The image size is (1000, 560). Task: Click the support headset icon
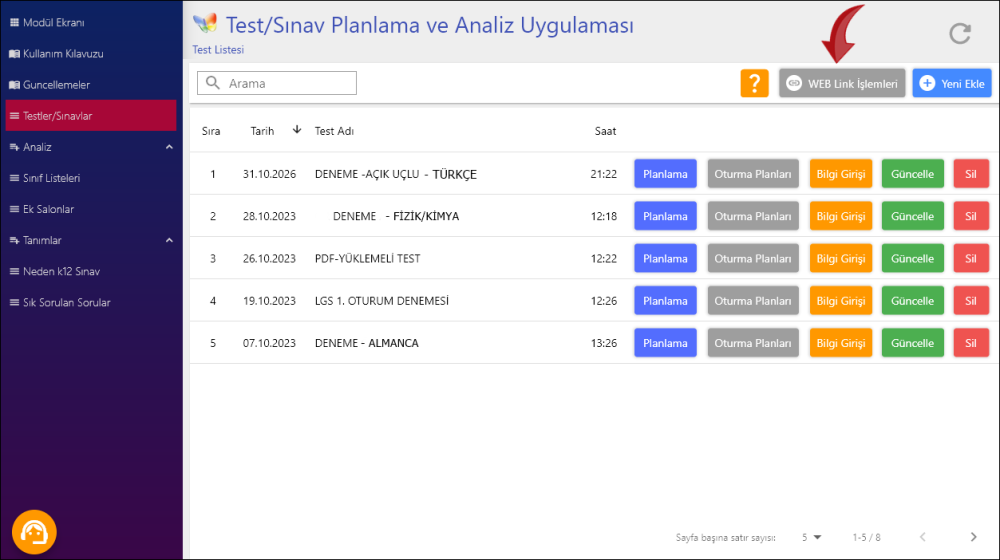click(x=34, y=531)
